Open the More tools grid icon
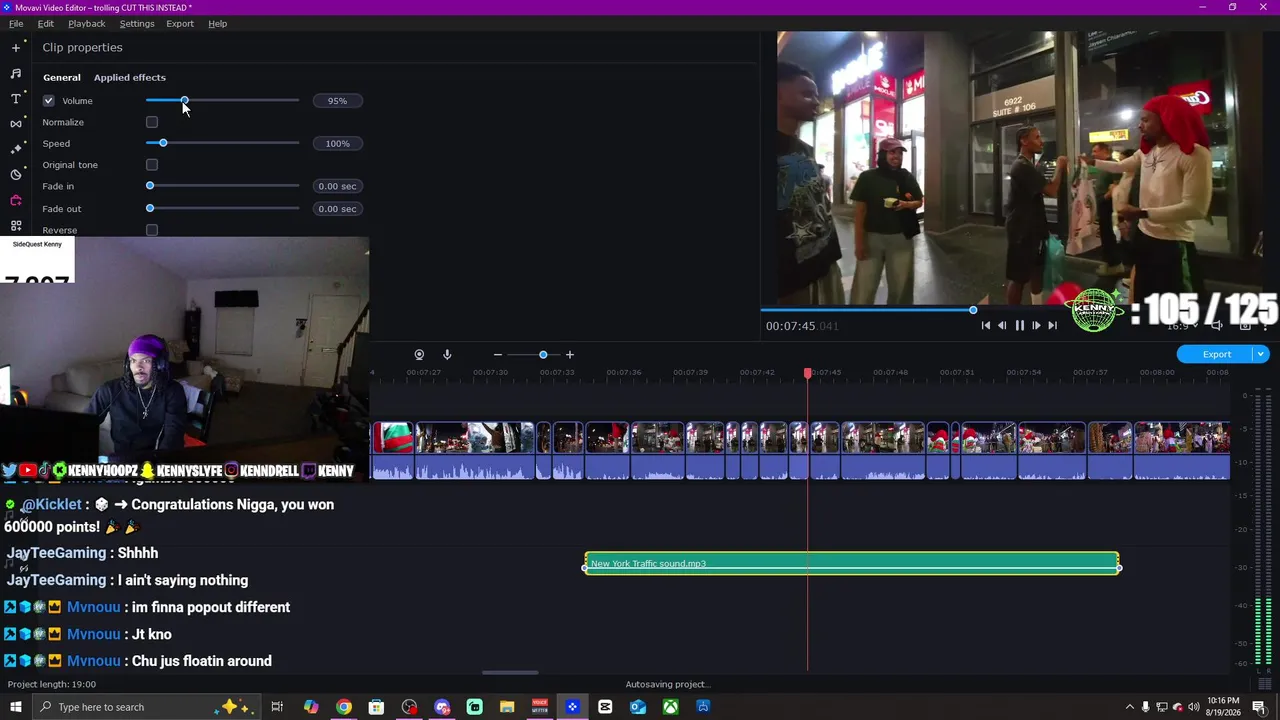The width and height of the screenshot is (1280, 720). [16, 225]
